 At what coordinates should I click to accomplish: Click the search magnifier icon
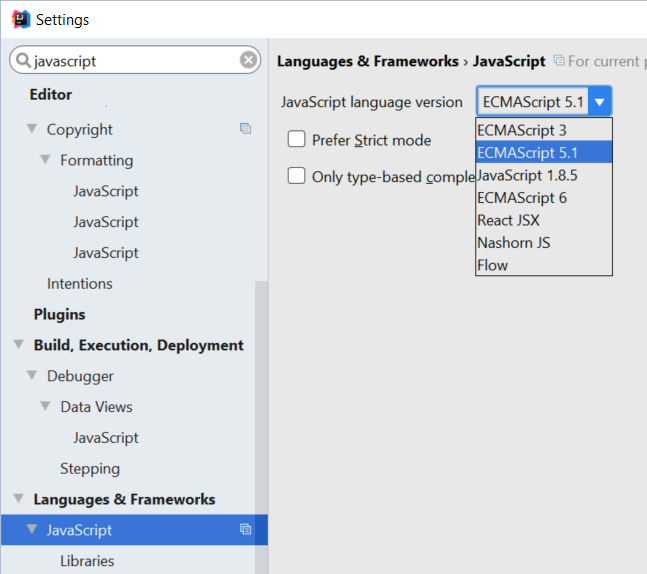pos(22,61)
